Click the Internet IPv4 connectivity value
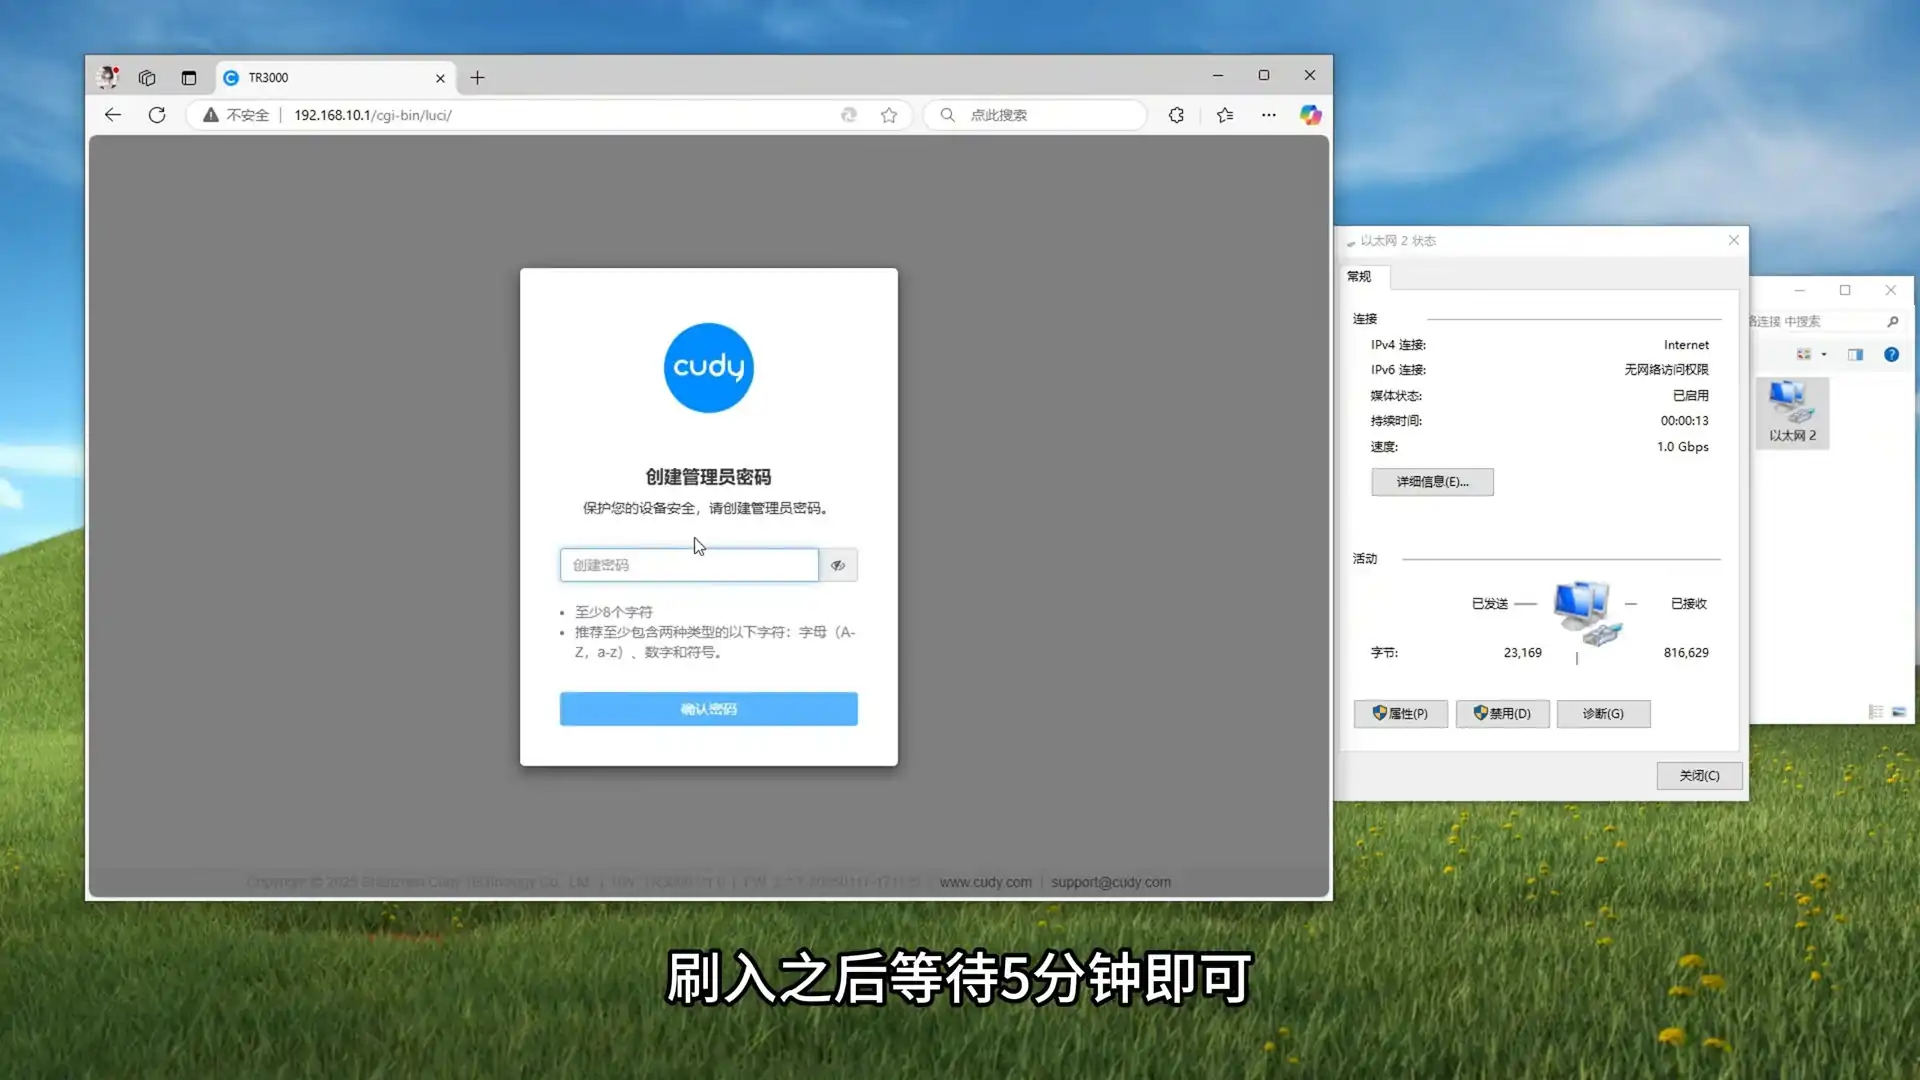The image size is (1920, 1080). coord(1686,345)
